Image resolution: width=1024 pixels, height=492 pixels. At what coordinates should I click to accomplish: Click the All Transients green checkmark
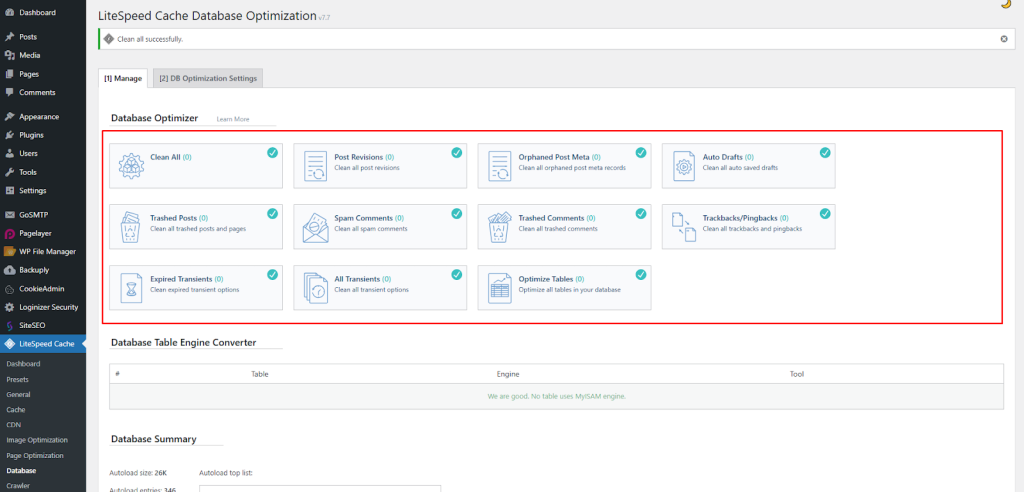(457, 275)
